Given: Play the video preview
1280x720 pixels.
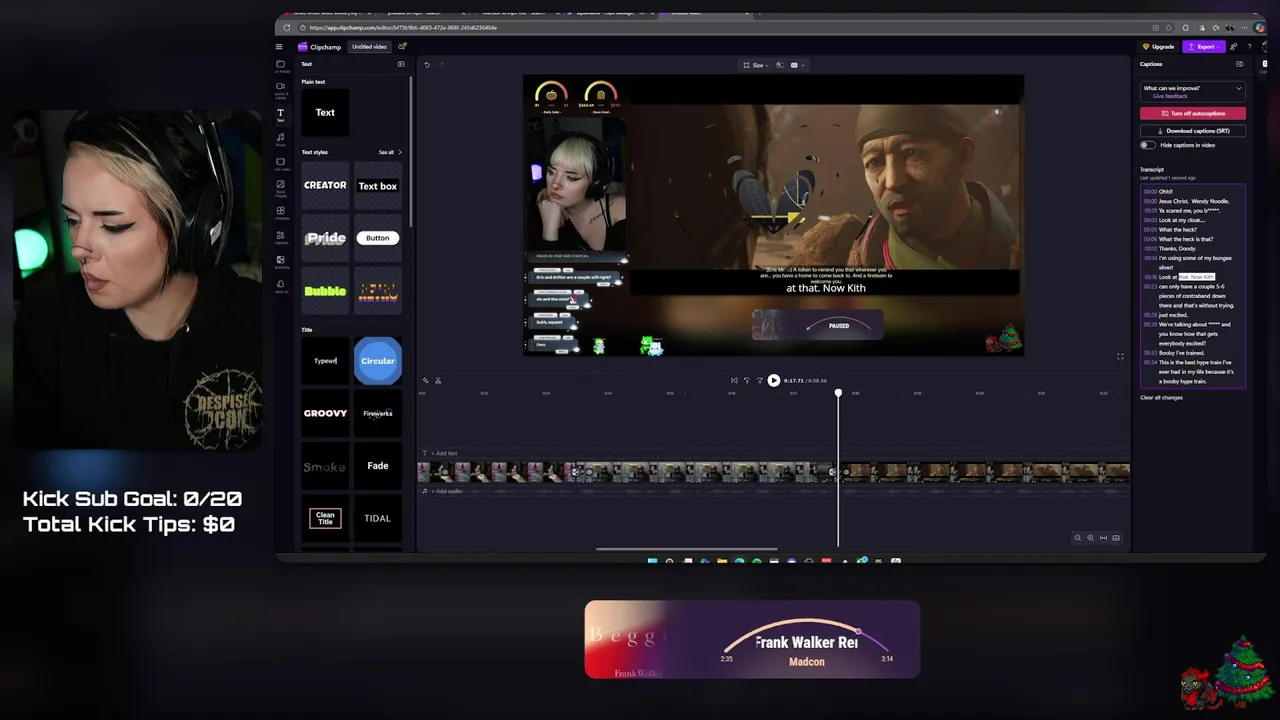Looking at the screenshot, I should pos(773,380).
